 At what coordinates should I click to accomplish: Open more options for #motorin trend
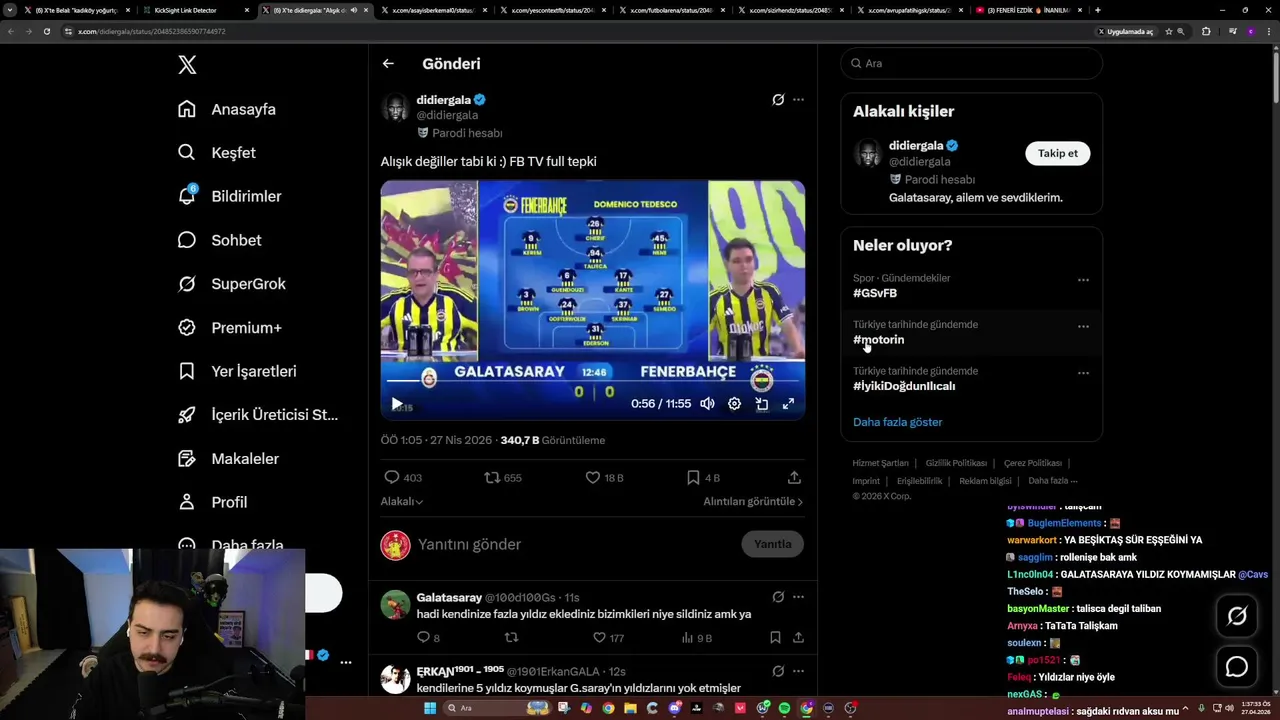pyautogui.click(x=1083, y=326)
